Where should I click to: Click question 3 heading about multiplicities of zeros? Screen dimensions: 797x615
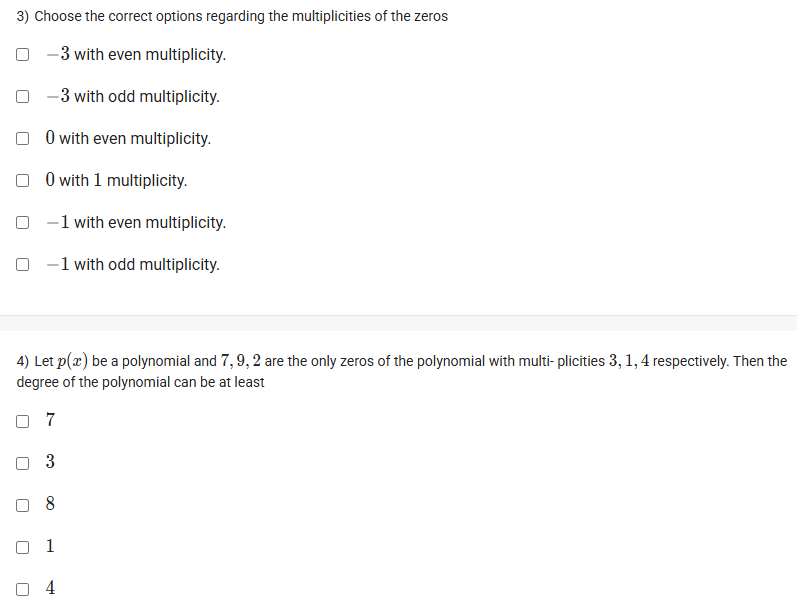(x=232, y=16)
